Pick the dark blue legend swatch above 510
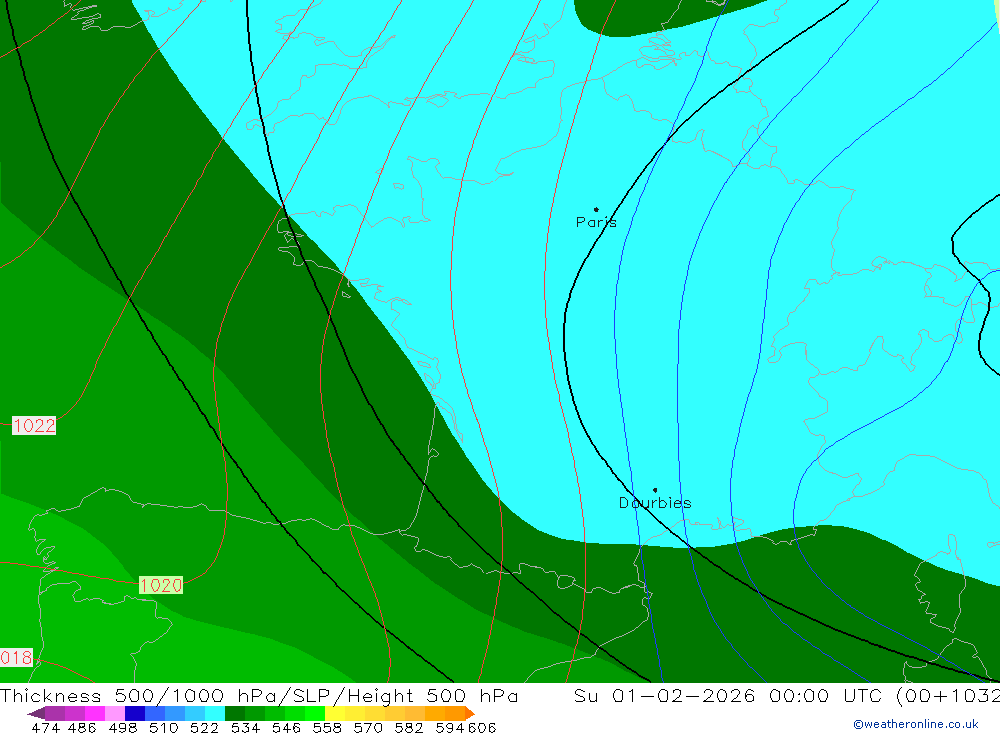The height and width of the screenshot is (733, 1000). [135, 713]
